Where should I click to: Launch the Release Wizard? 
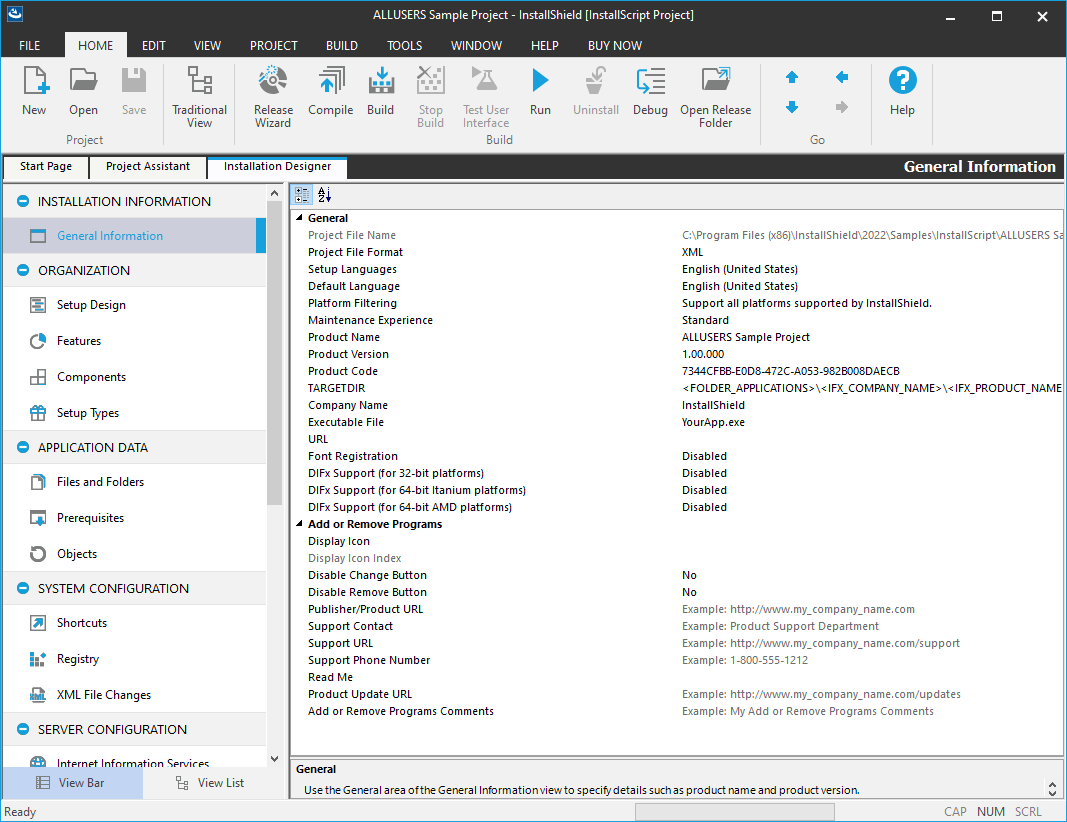[272, 95]
